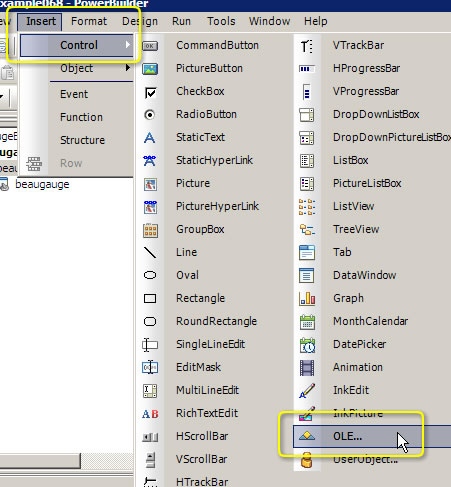The width and height of the screenshot is (451, 487).
Task: Click the CheckBox checkmark icon
Action: pos(150,92)
